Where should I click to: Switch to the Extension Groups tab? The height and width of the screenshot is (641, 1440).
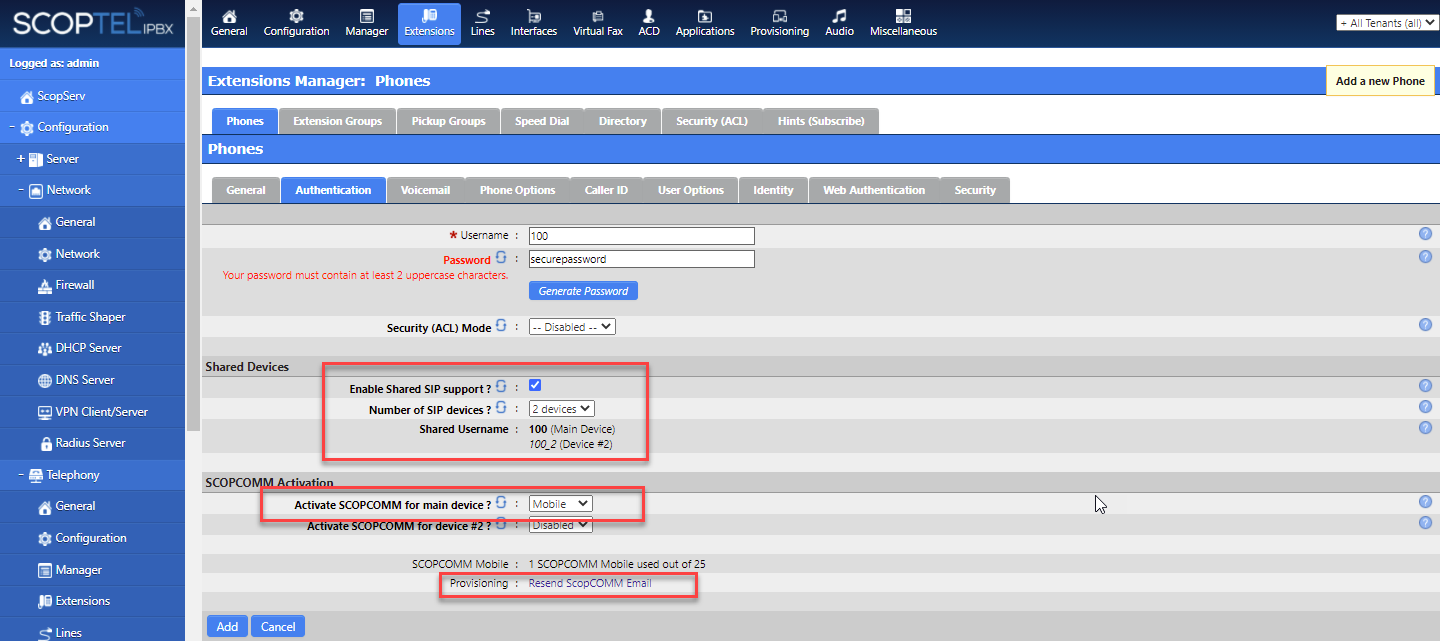click(x=337, y=121)
